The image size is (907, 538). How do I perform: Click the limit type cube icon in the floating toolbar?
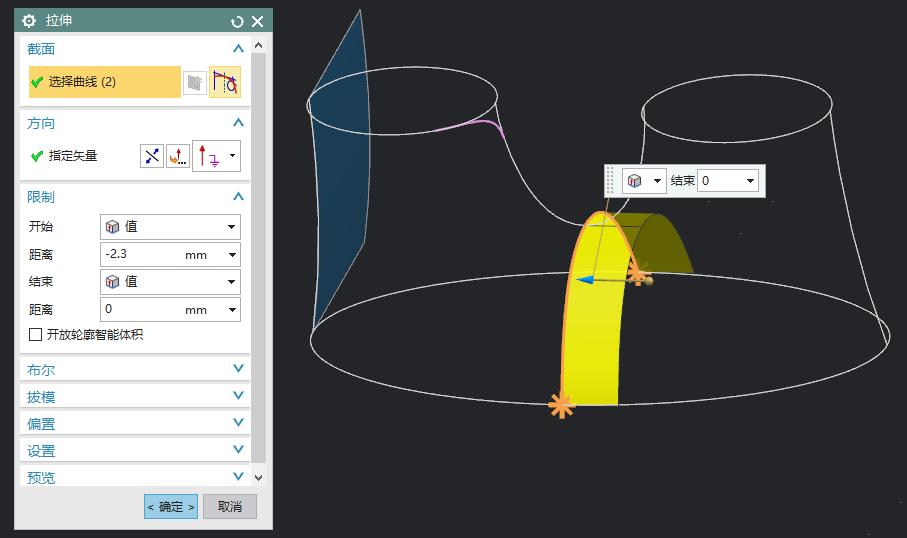[634, 181]
